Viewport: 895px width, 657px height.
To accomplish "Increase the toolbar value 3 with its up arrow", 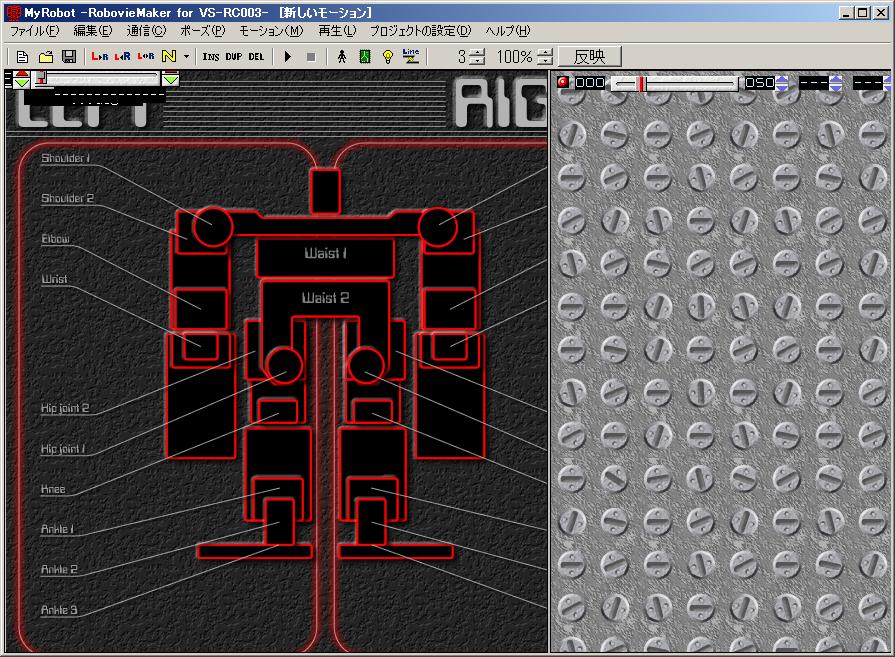I will point(479,53).
